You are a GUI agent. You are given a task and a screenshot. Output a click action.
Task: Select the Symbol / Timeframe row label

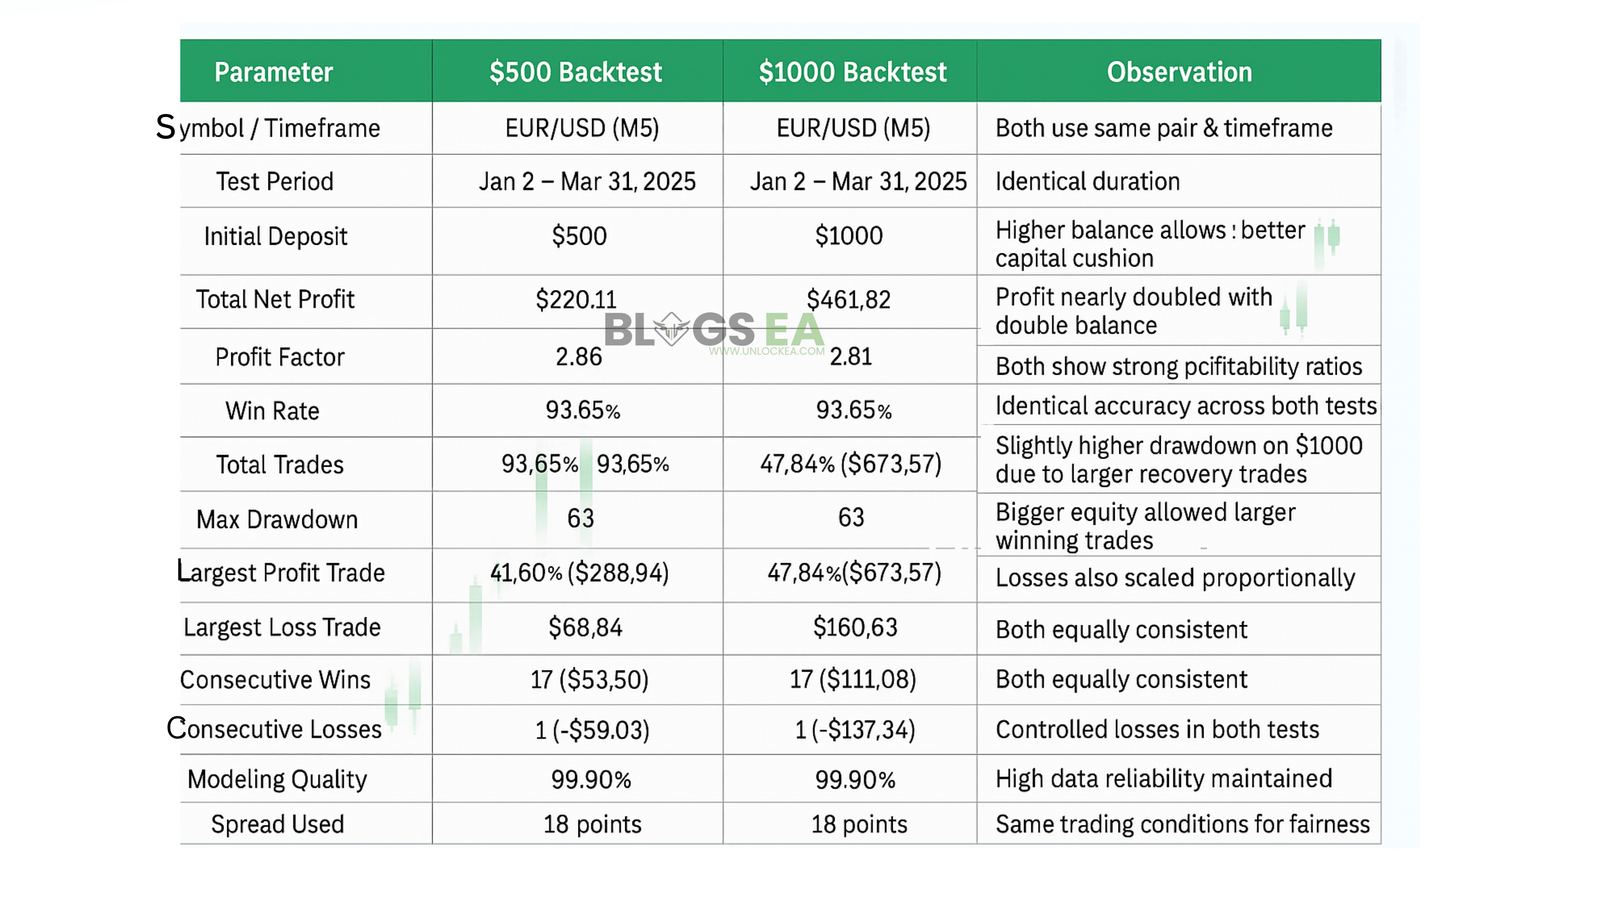[x=268, y=128]
